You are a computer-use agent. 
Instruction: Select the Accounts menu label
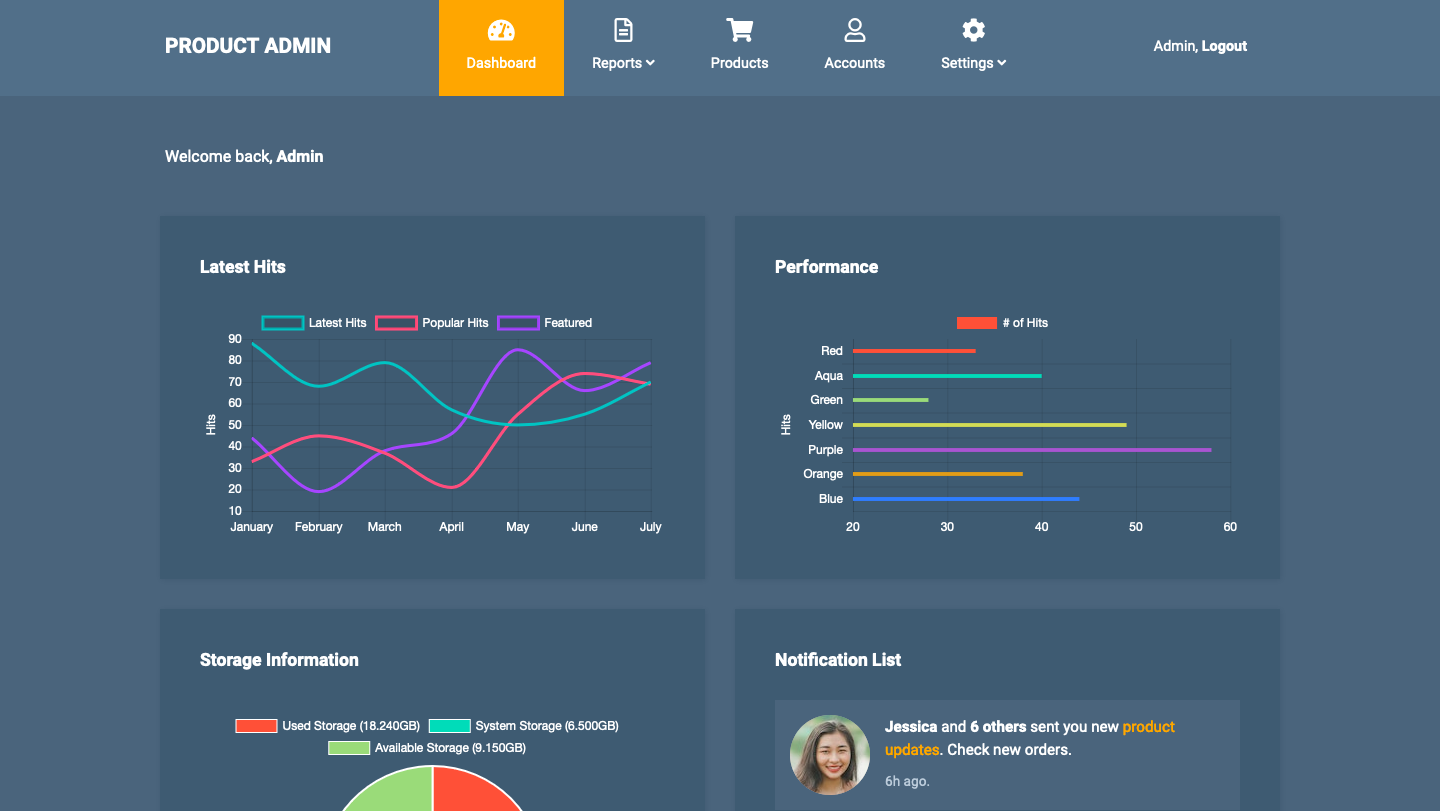click(x=854, y=63)
